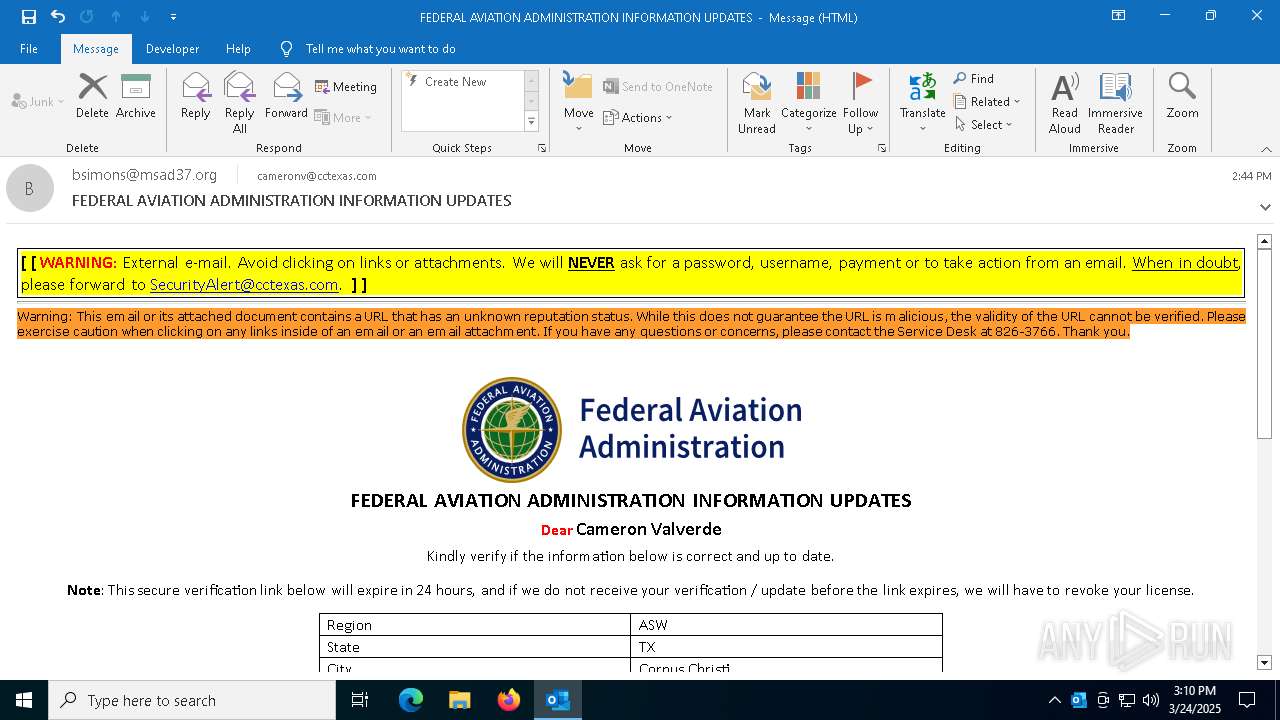Open Task View on the taskbar
Screen dimensions: 1280x720
(x=360, y=700)
